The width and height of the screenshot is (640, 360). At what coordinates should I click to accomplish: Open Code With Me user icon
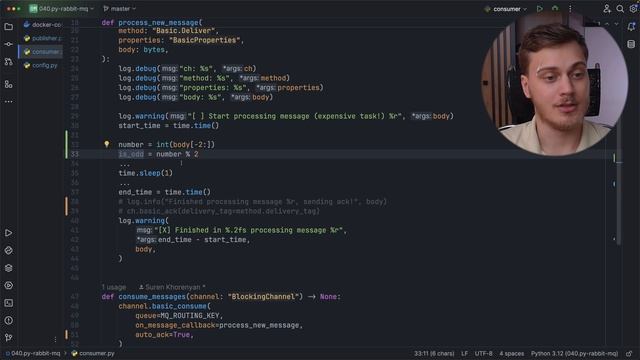[607, 9]
